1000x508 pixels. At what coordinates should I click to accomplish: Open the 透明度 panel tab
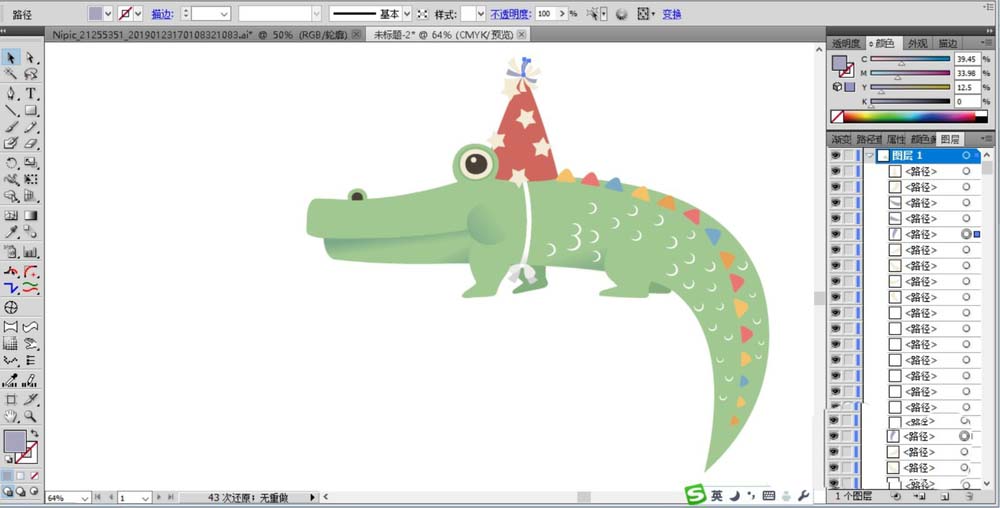coord(846,44)
